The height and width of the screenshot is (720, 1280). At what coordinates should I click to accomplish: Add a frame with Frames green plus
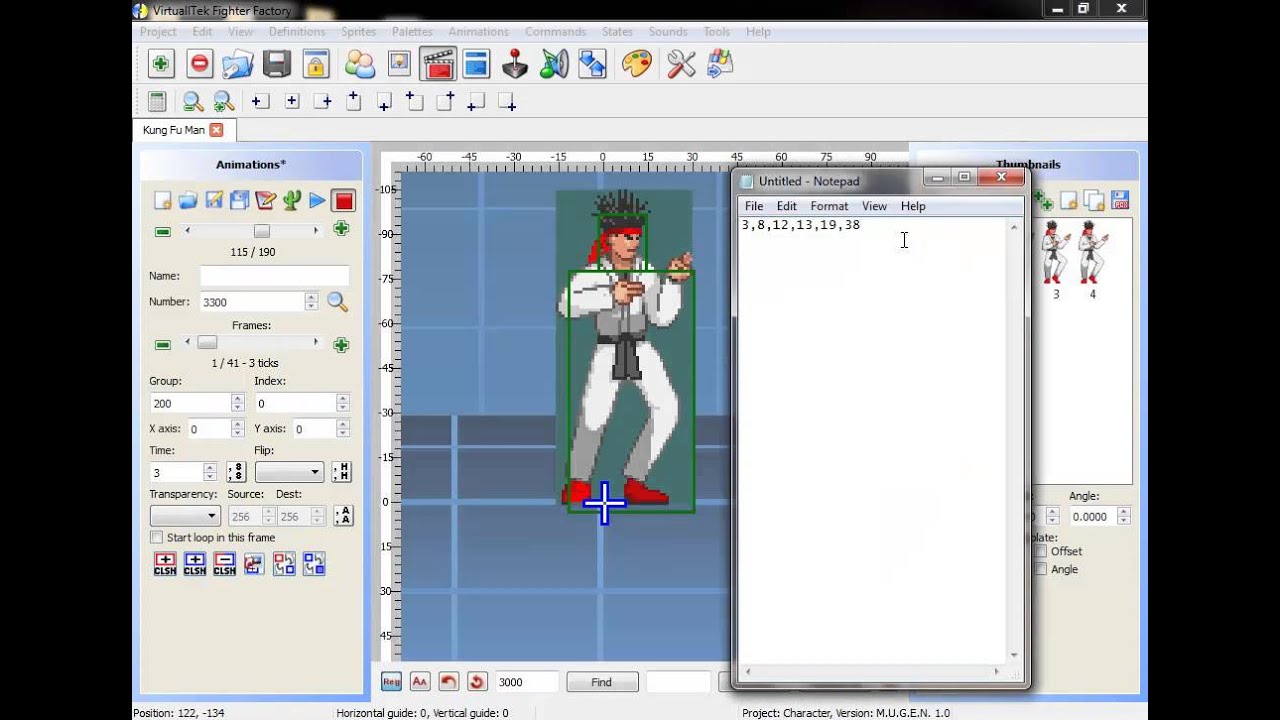(341, 345)
